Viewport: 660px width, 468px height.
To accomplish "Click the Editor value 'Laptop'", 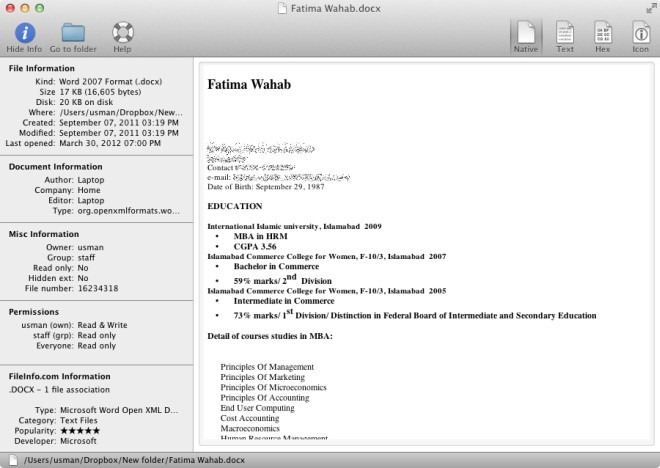I will point(91,200).
